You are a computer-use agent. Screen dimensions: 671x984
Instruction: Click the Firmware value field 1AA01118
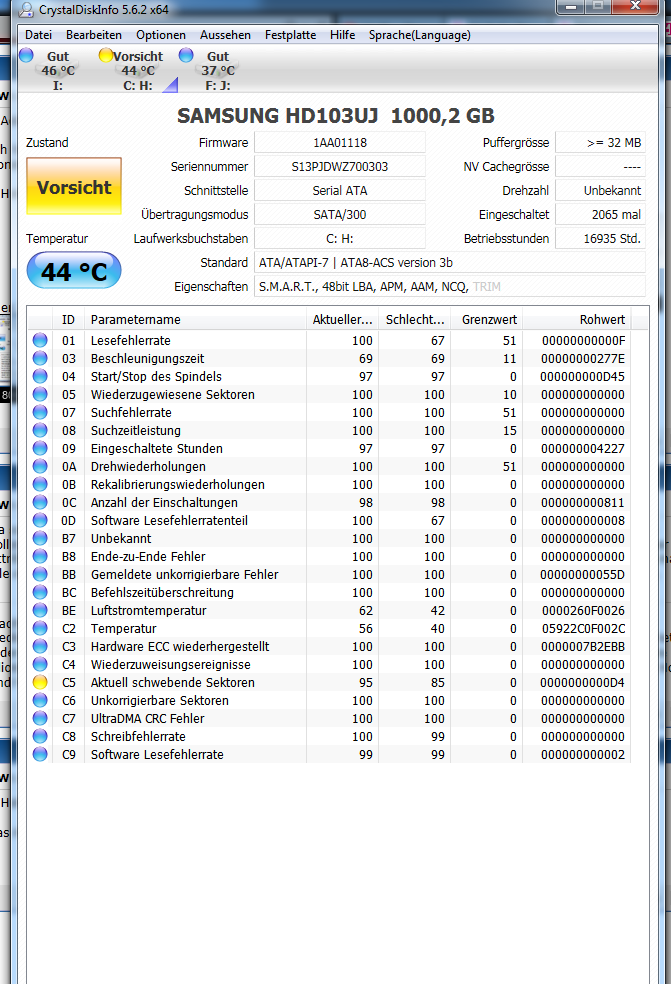click(x=340, y=142)
